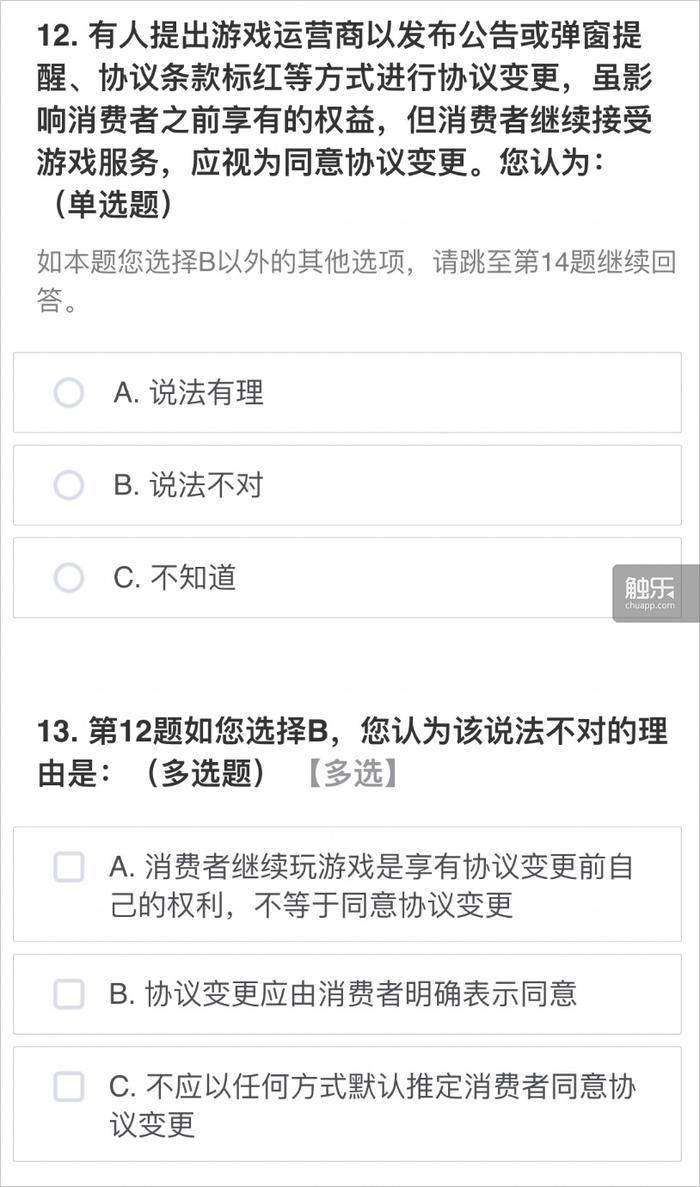
Task: Select radio button for option A 说法有理
Action: [x=69, y=394]
